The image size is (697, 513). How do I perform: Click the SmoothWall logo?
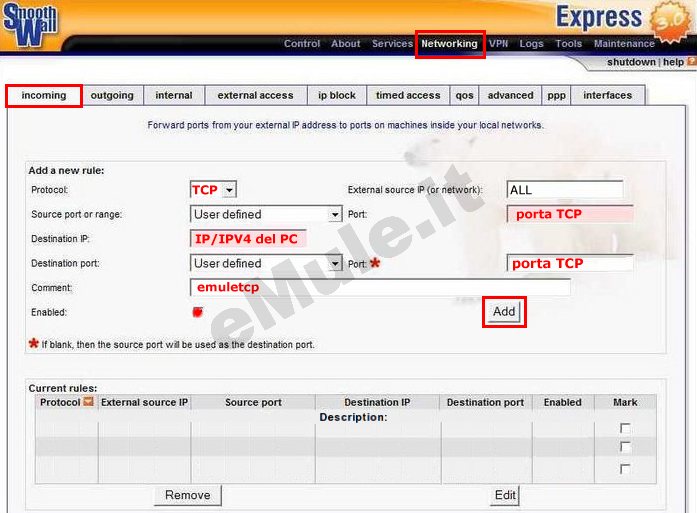(29, 24)
